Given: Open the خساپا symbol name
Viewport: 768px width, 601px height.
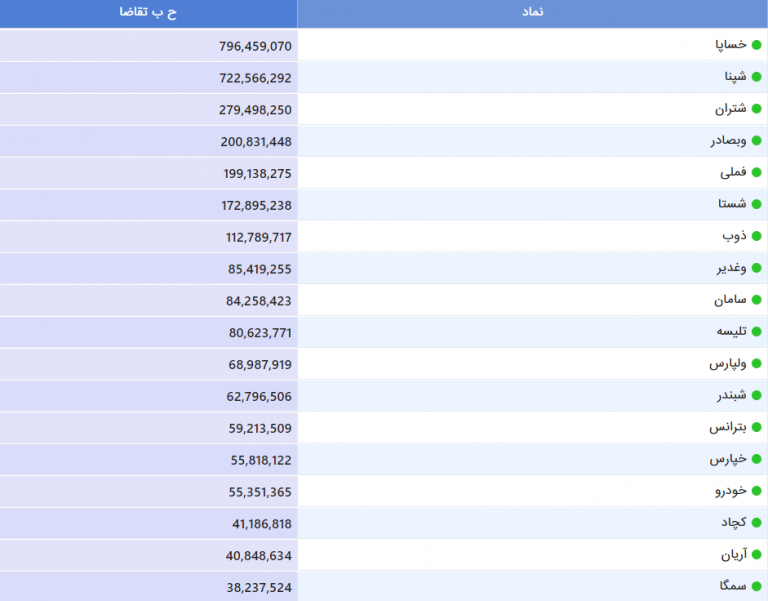Looking at the screenshot, I should (731, 45).
